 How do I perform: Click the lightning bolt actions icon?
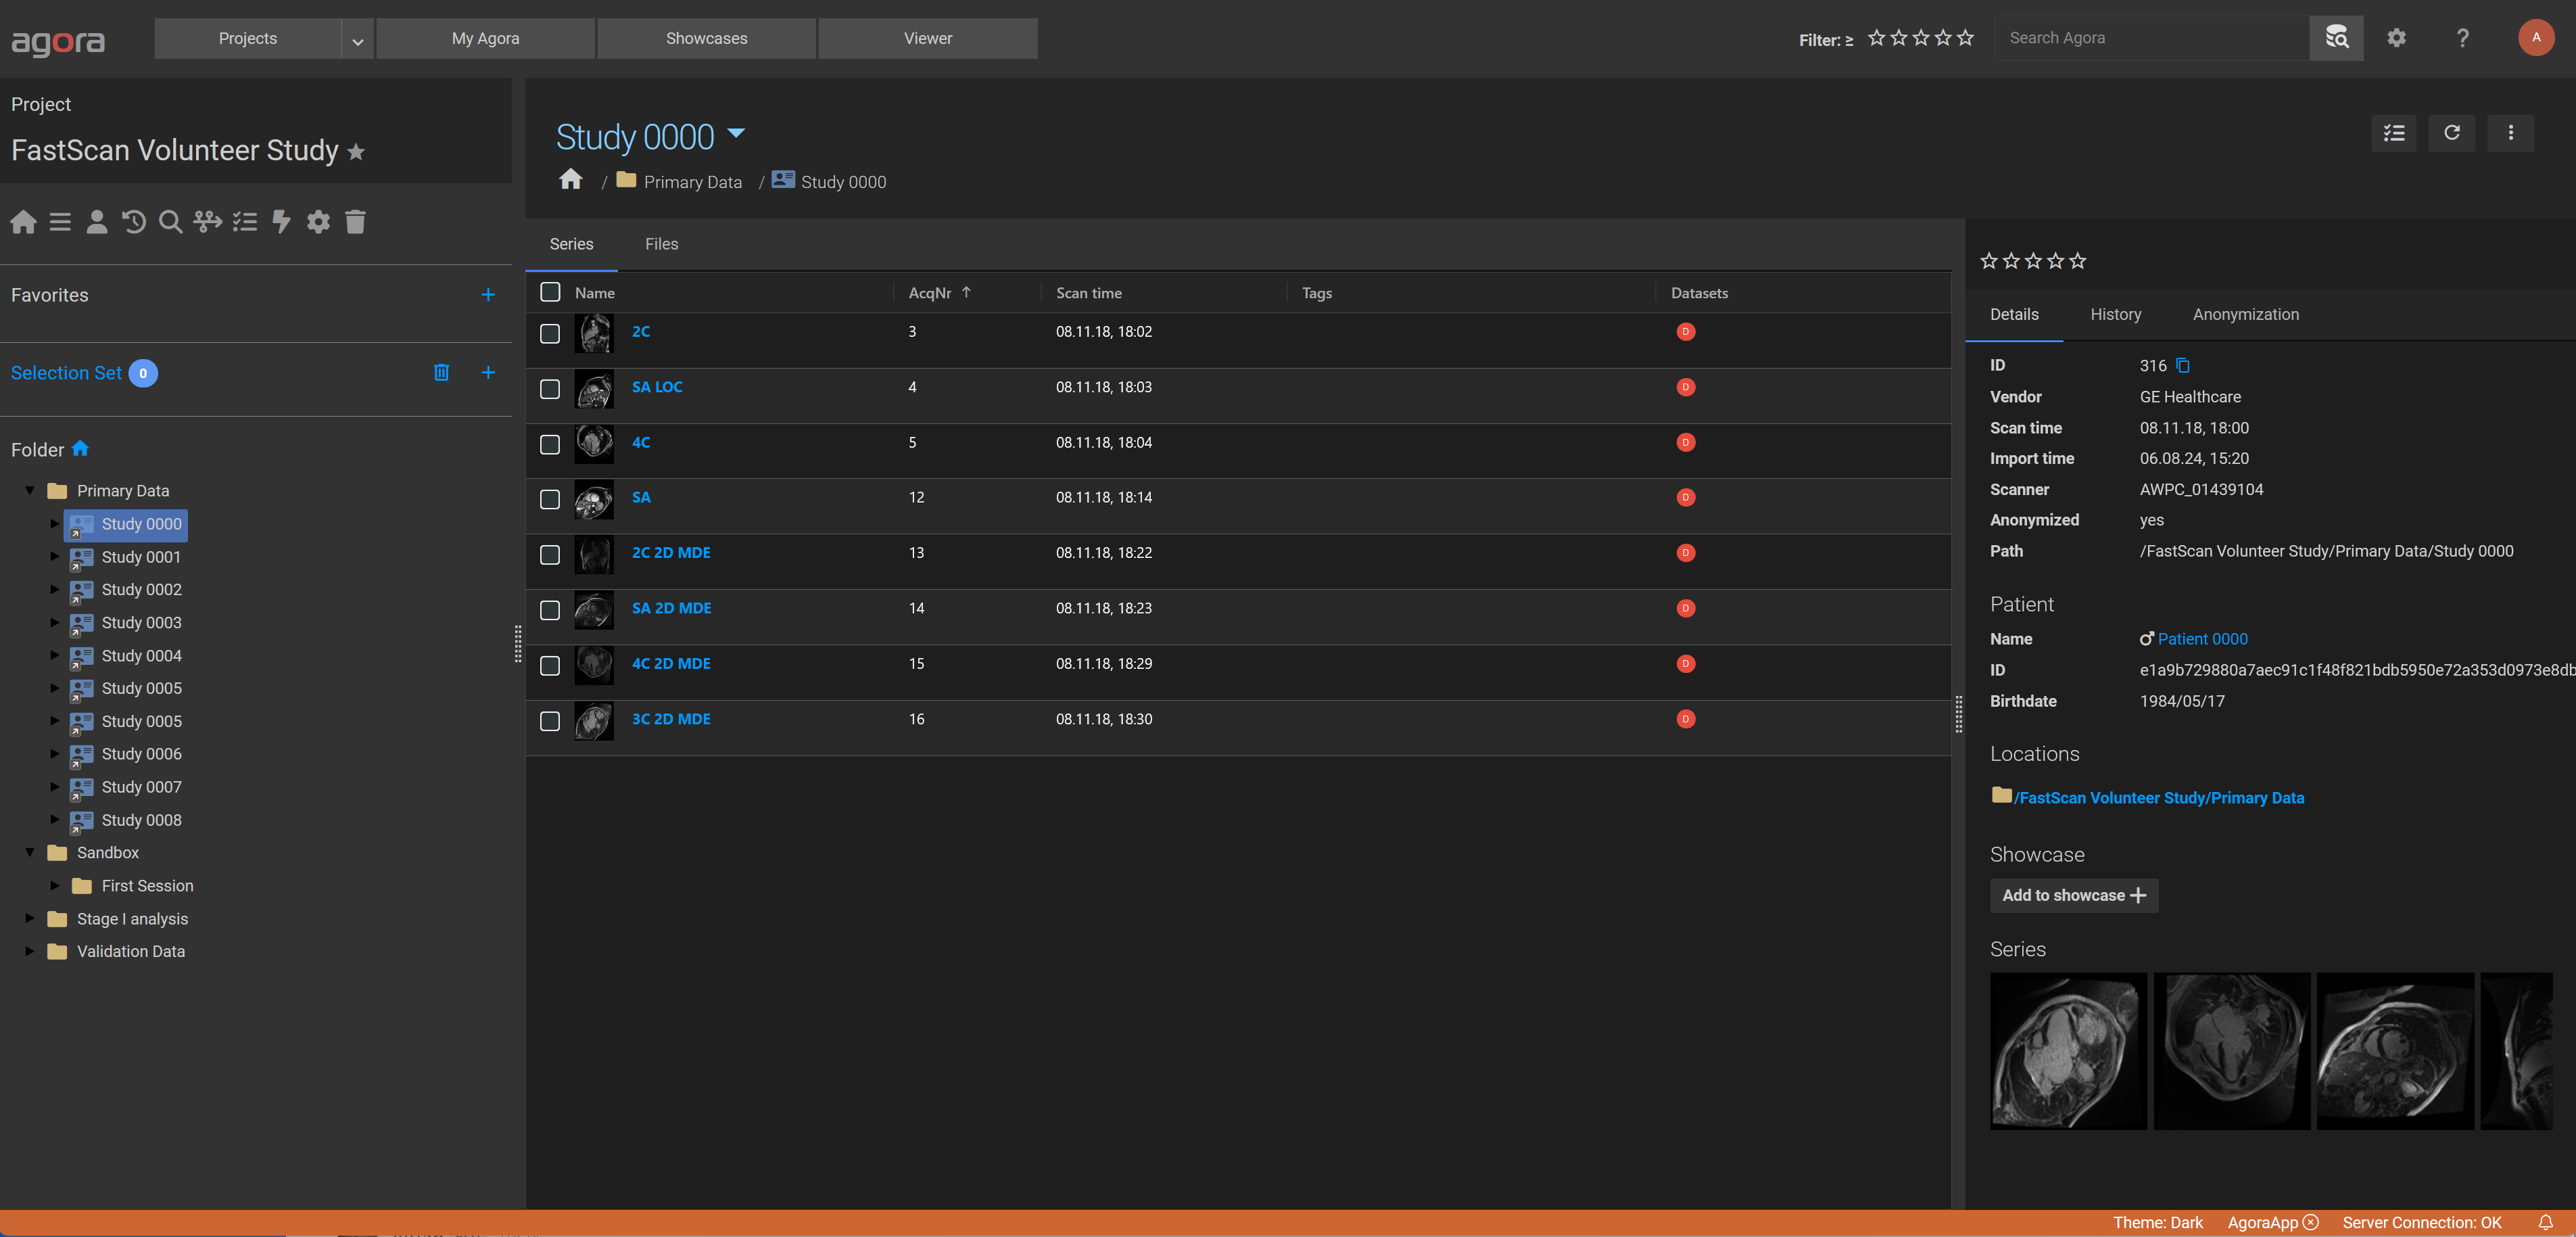click(282, 222)
